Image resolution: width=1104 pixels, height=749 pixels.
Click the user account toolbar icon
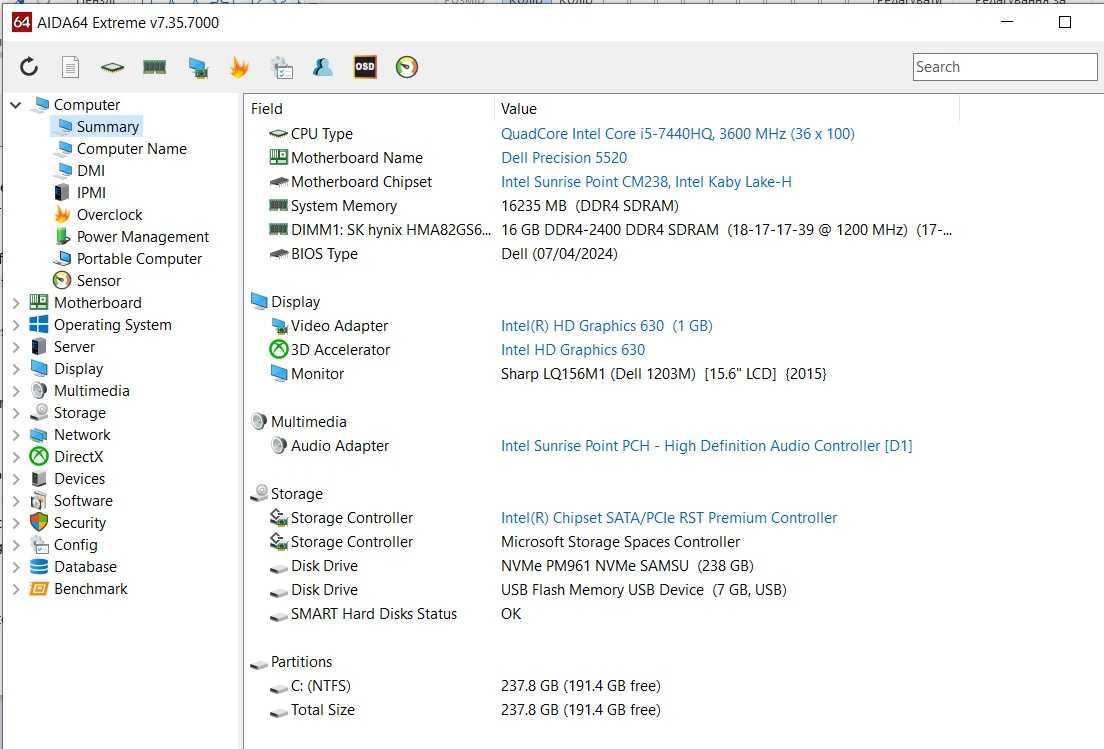(322, 67)
